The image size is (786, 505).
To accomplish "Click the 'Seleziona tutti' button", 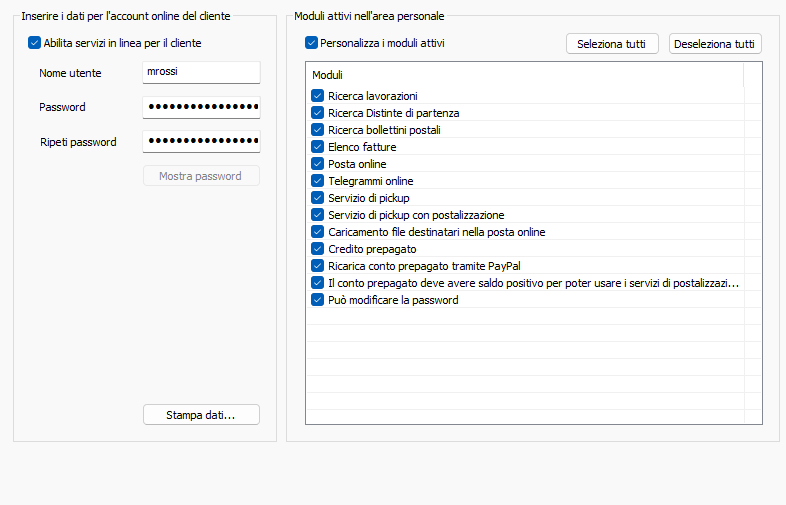I will click(611, 44).
